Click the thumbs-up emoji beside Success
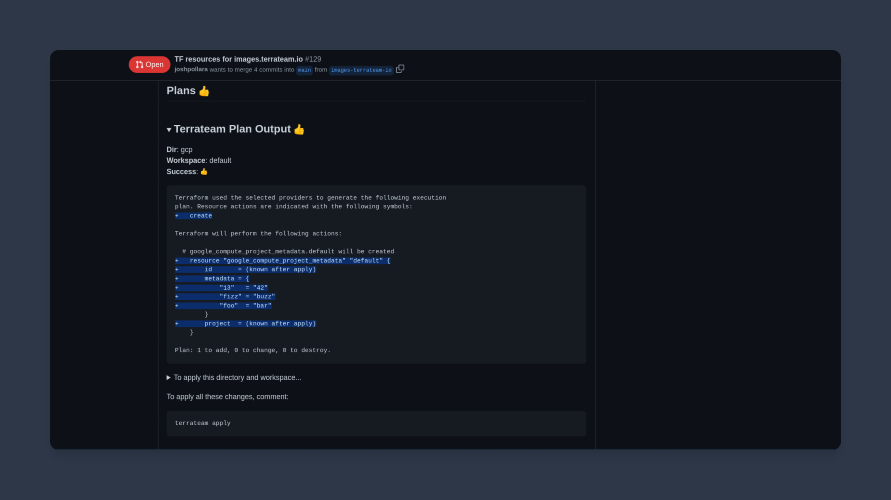 pyautogui.click(x=204, y=172)
